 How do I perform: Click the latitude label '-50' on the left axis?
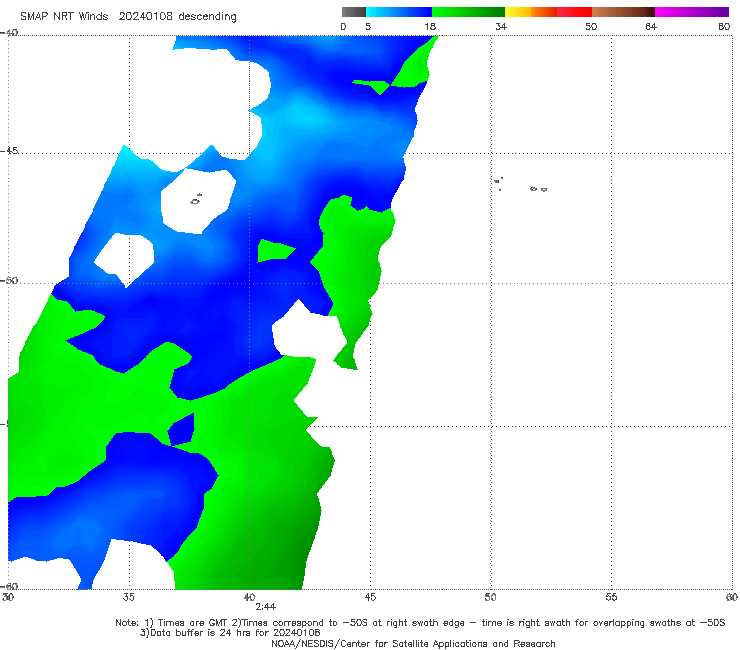point(9,281)
